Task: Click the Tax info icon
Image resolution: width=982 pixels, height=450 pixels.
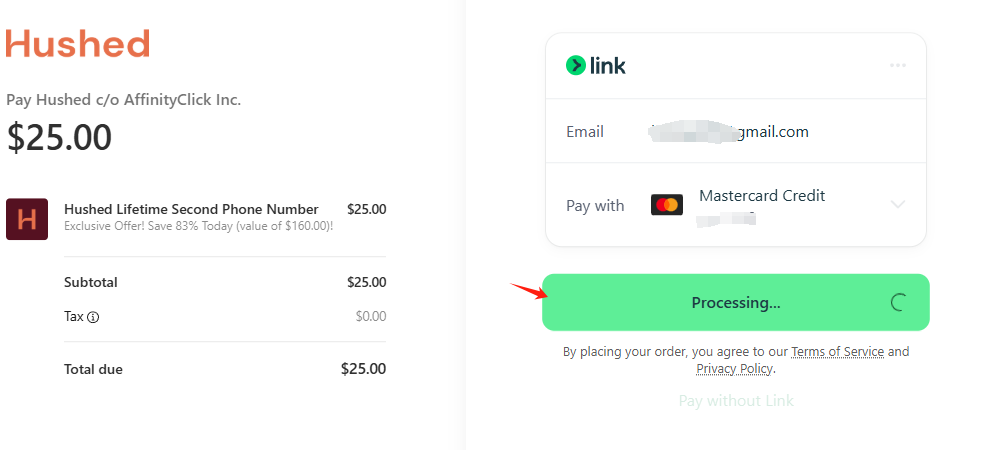Action: (93, 317)
